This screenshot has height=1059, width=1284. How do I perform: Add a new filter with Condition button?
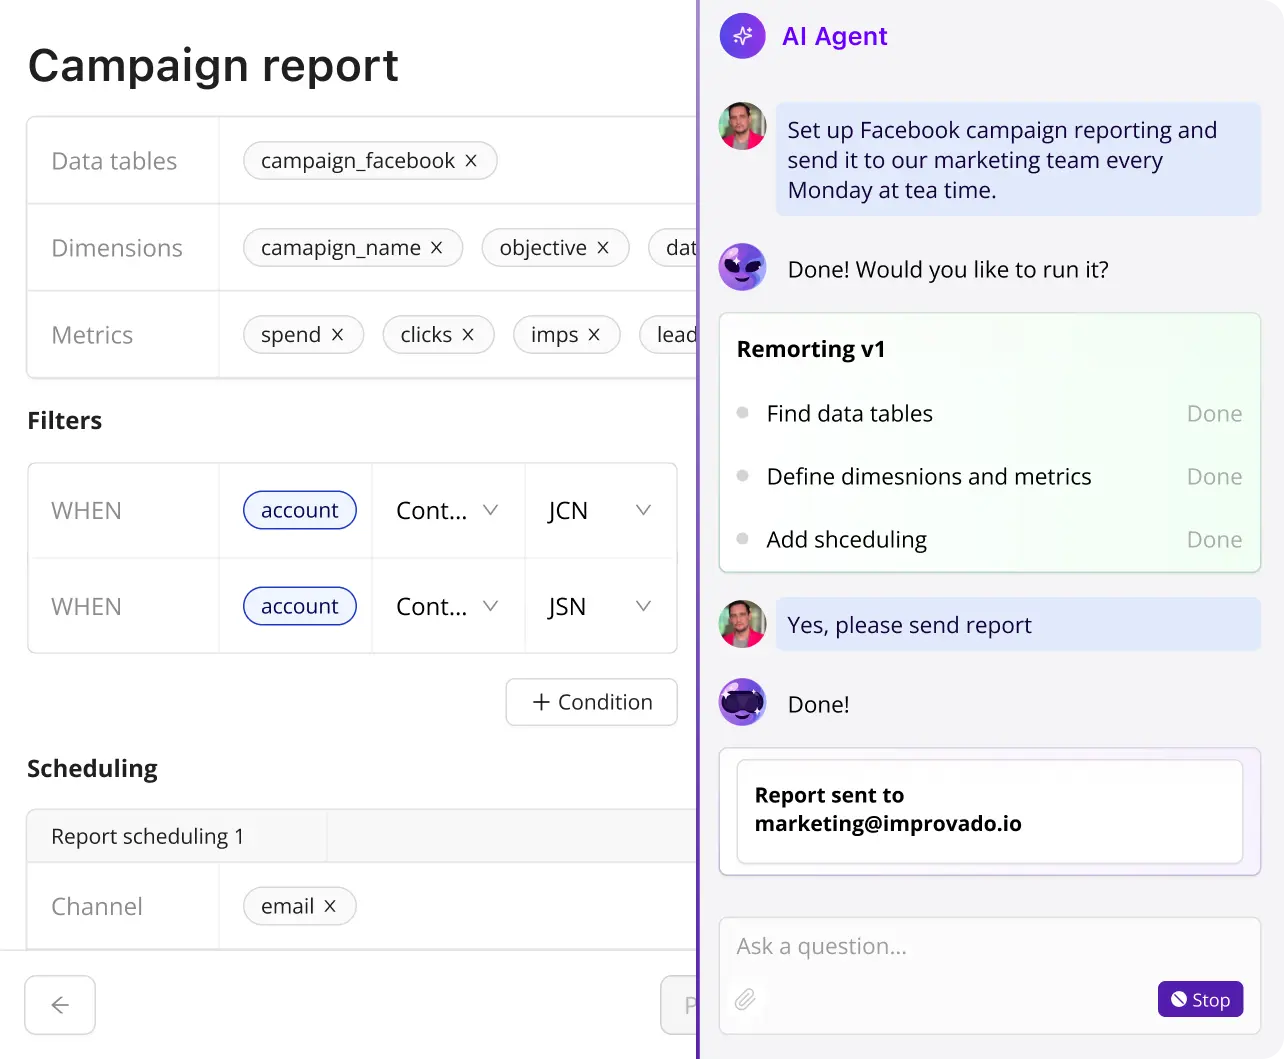[x=591, y=702]
